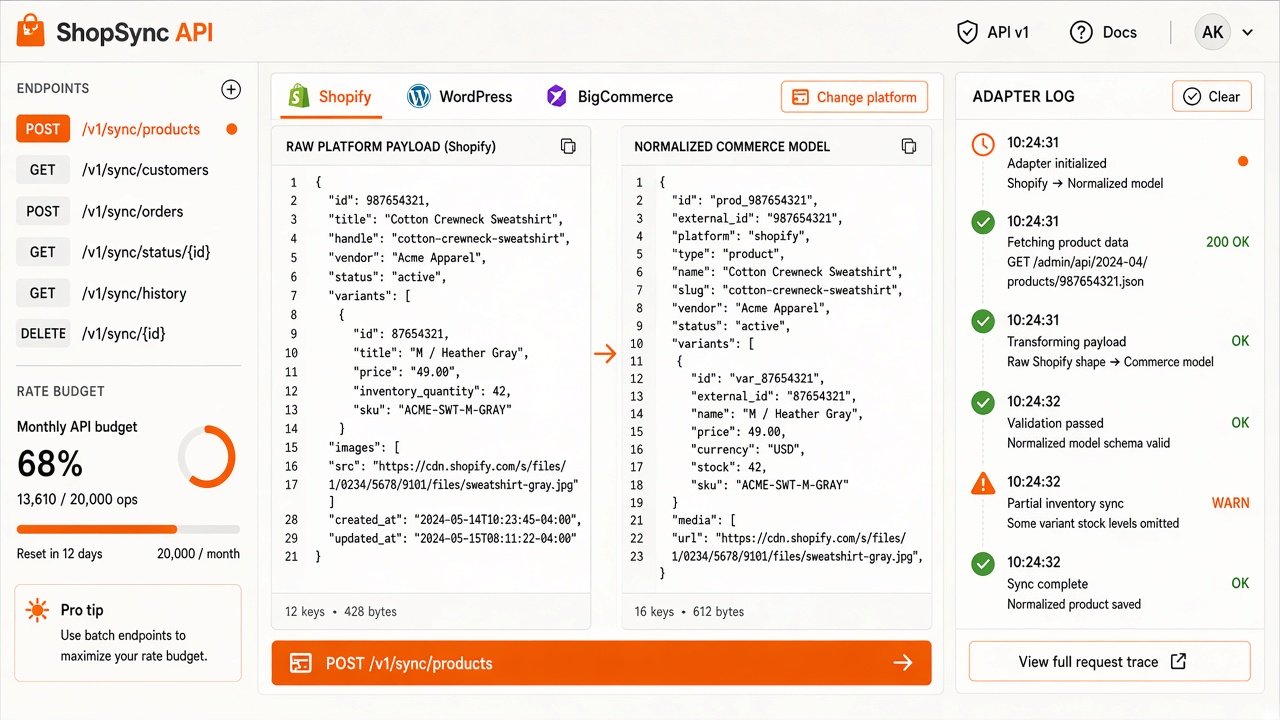Click the WARN status label

(x=1230, y=503)
